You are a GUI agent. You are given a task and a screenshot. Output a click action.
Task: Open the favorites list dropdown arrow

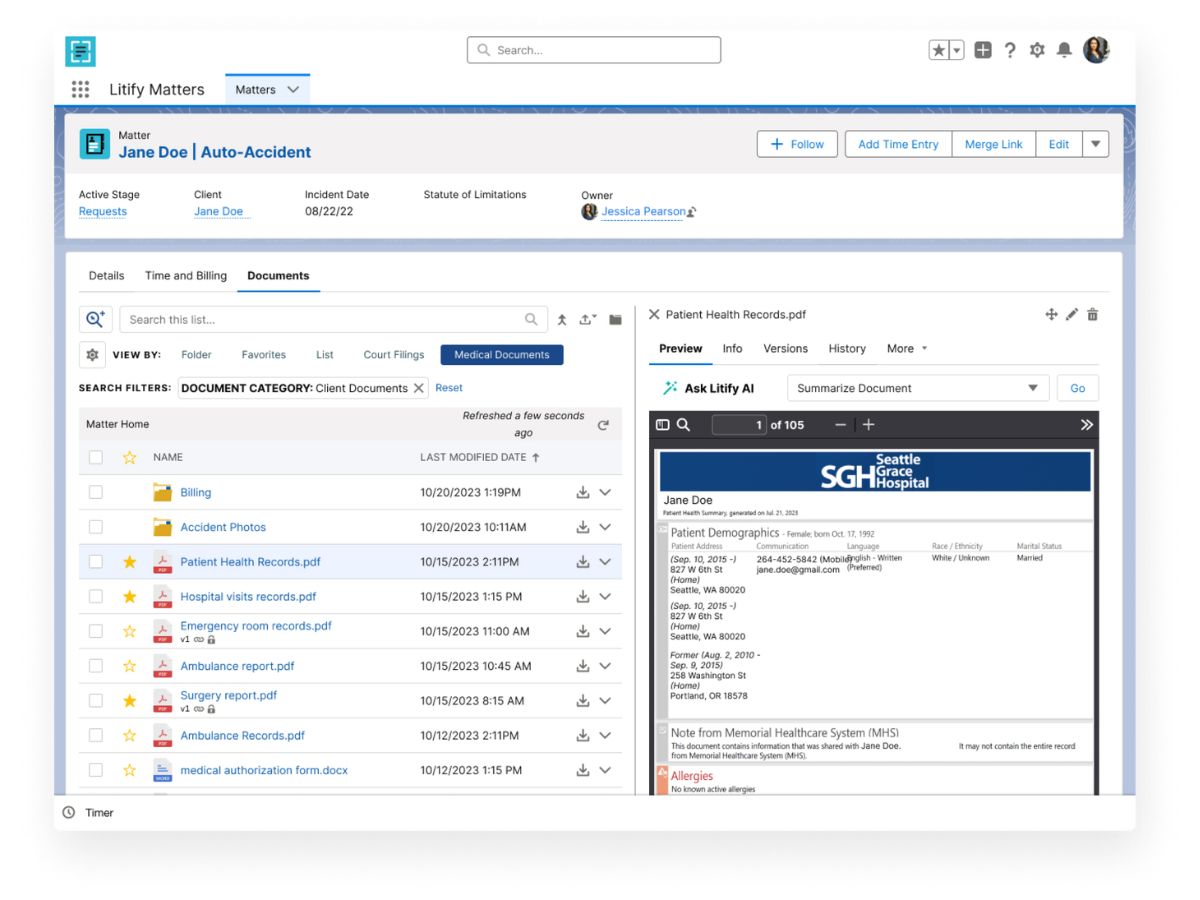957,50
